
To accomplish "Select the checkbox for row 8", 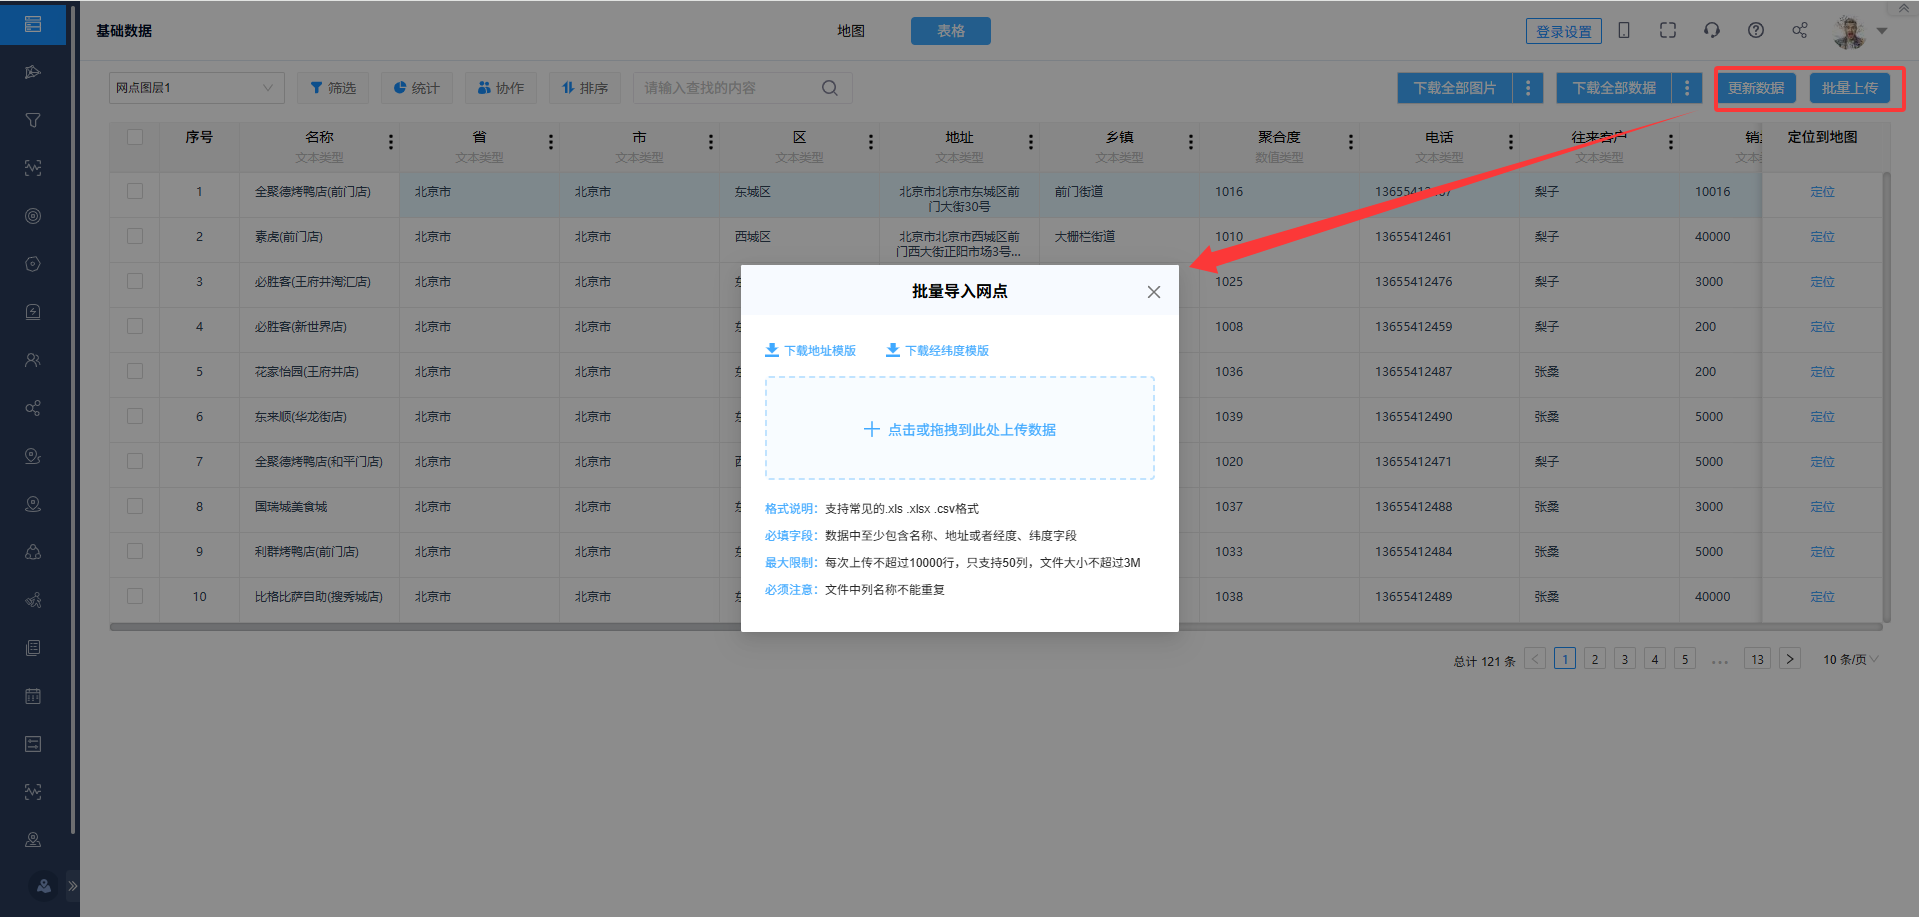I will (x=135, y=506).
